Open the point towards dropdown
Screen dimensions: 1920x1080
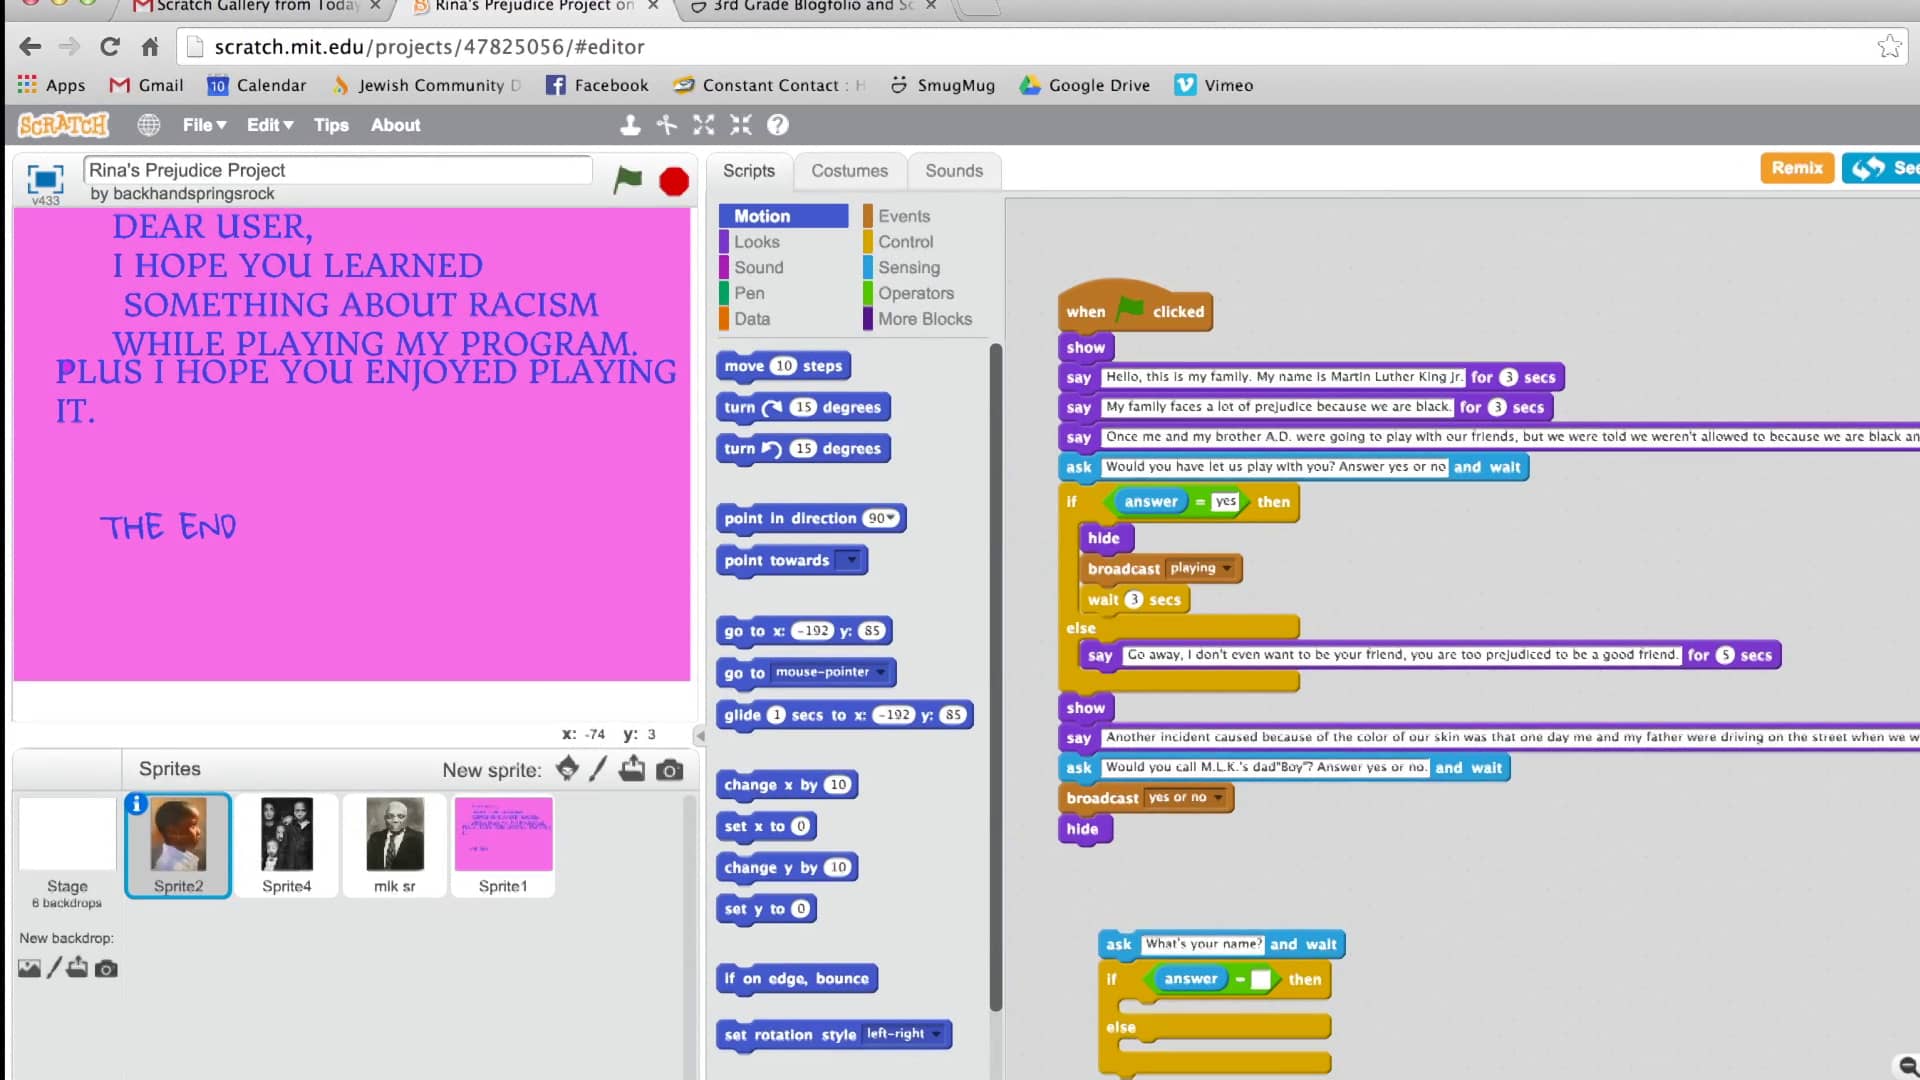(x=849, y=561)
